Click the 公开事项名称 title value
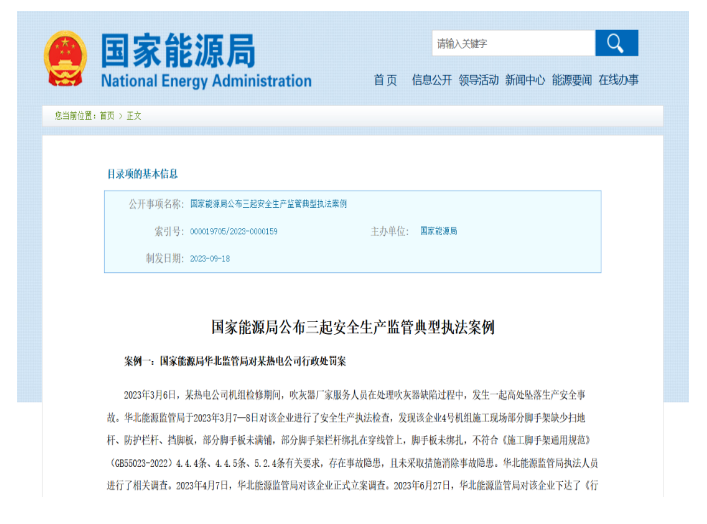The height and width of the screenshot is (524, 707). 268,203
